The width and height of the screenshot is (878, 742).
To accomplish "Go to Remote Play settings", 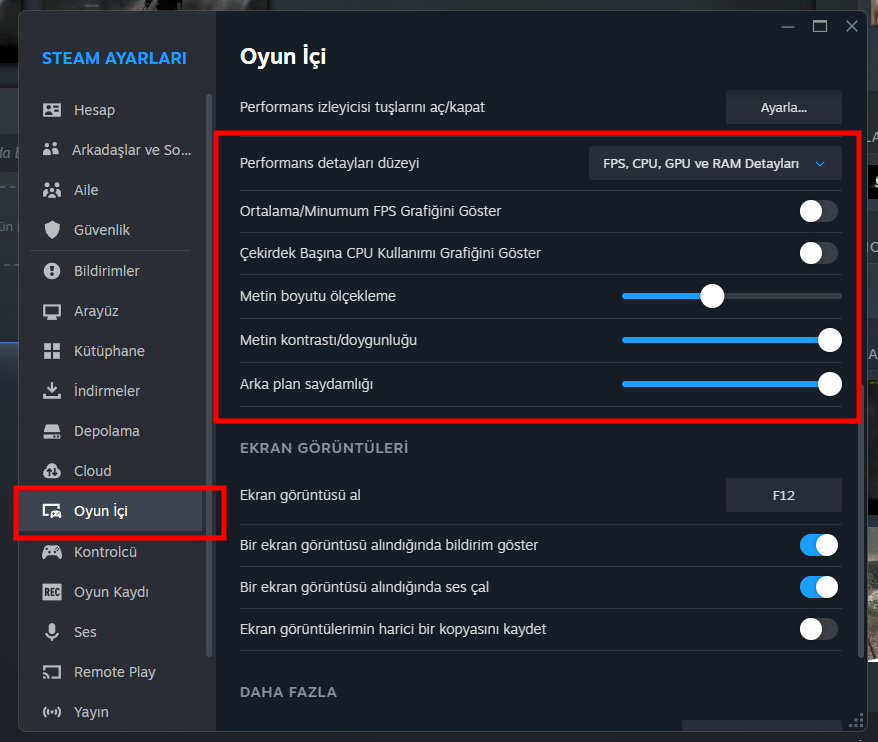I will click(x=110, y=672).
